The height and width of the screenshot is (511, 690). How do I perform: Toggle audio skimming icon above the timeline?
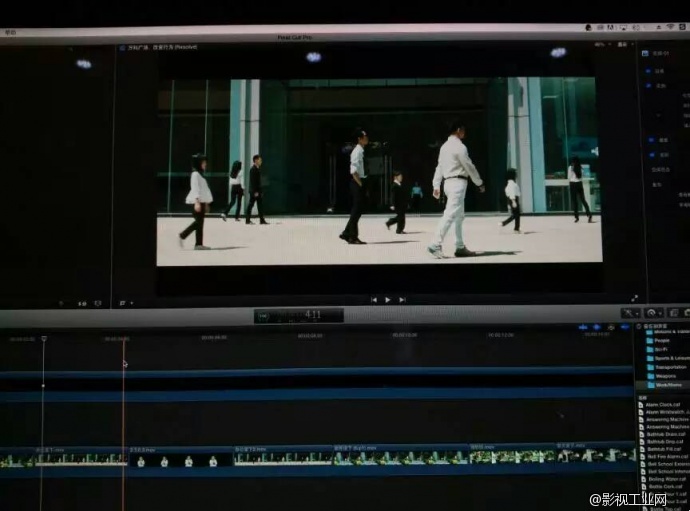597,327
